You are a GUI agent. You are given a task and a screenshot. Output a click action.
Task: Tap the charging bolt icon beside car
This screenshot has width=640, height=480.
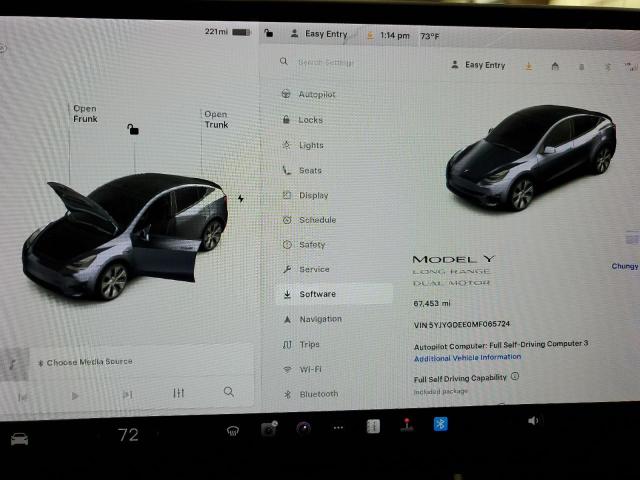[x=241, y=198]
